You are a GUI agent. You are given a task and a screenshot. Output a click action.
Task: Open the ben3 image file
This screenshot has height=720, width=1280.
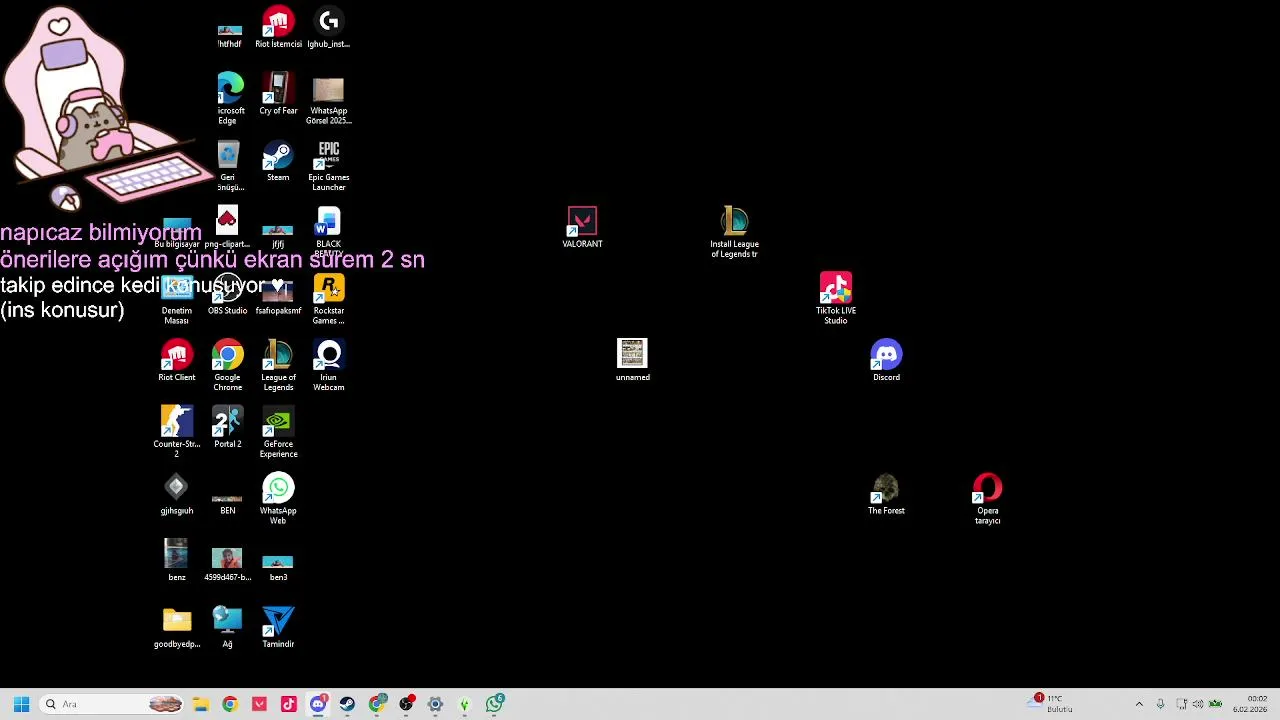[x=278, y=567]
